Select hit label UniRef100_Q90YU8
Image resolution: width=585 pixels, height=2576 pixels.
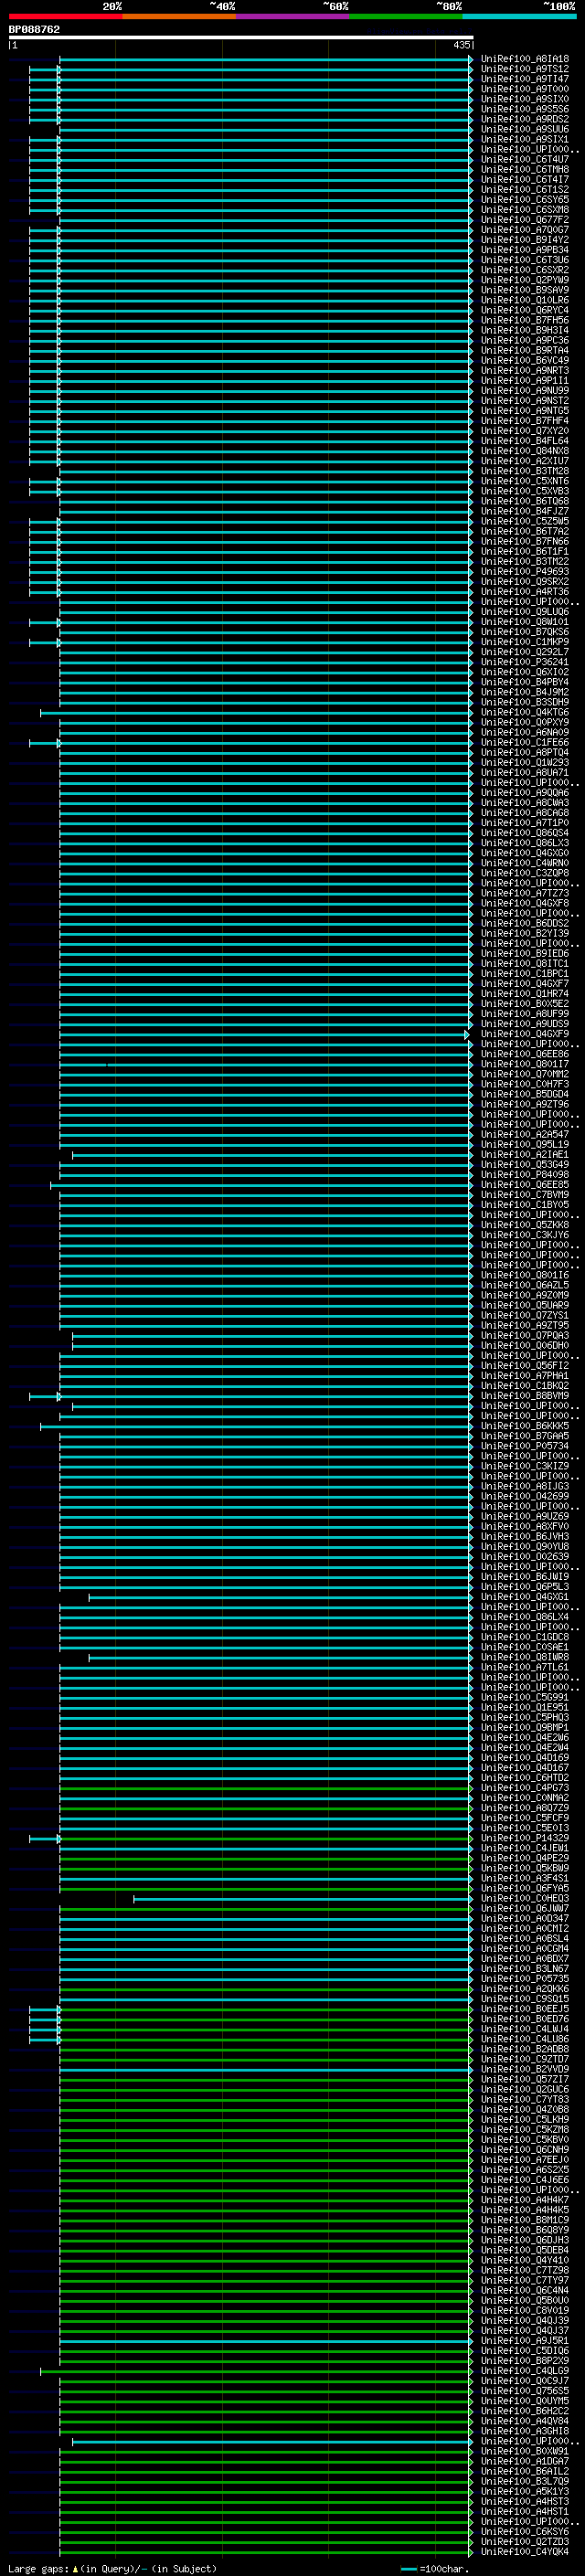525,1547
